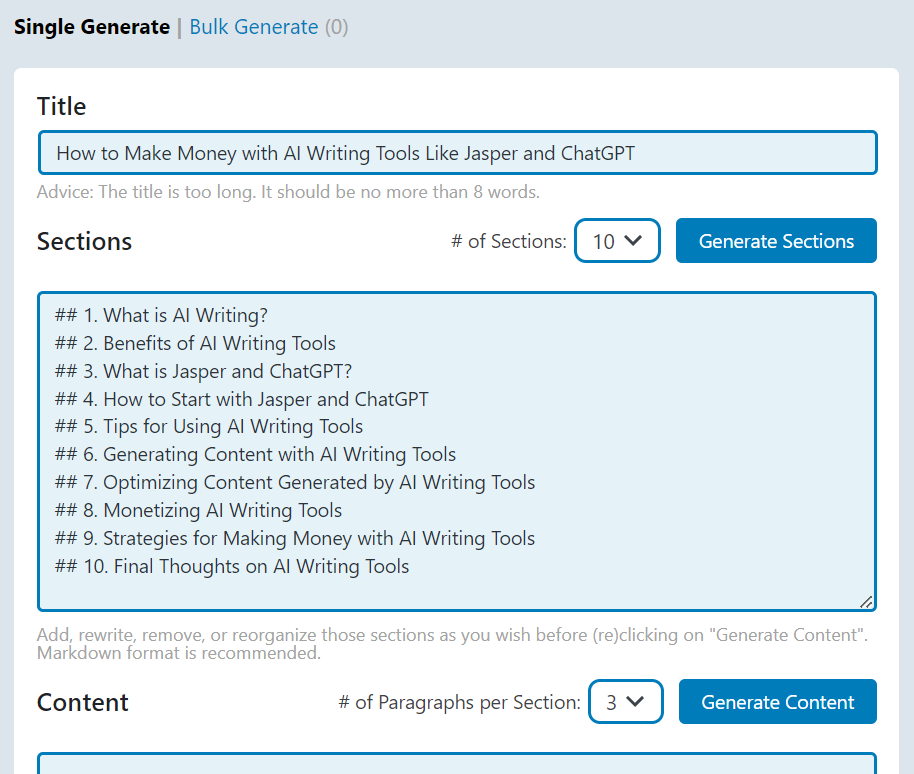Click the 'Benefits of AI Writing Tools' line
The height and width of the screenshot is (774, 914).
[195, 343]
